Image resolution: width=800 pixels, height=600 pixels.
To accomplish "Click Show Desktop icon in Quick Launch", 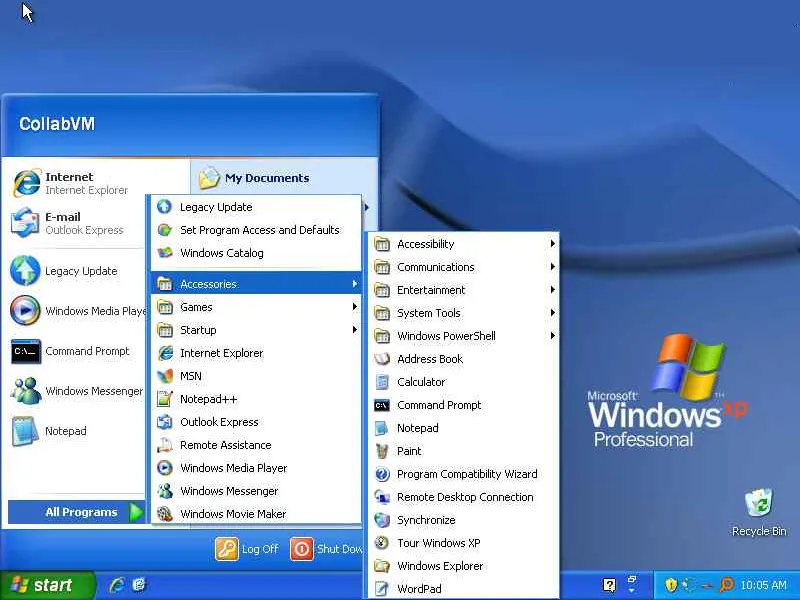I will click(139, 585).
